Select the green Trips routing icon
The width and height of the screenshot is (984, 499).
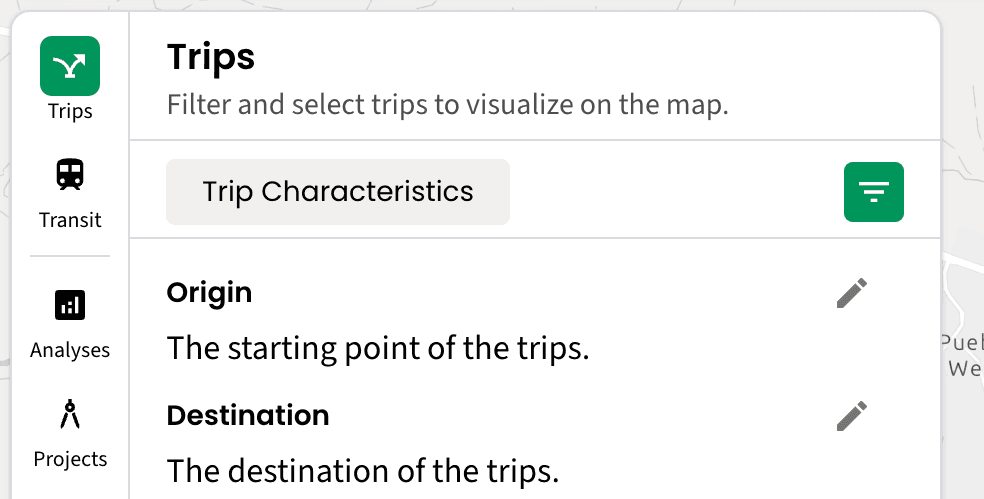pos(70,66)
